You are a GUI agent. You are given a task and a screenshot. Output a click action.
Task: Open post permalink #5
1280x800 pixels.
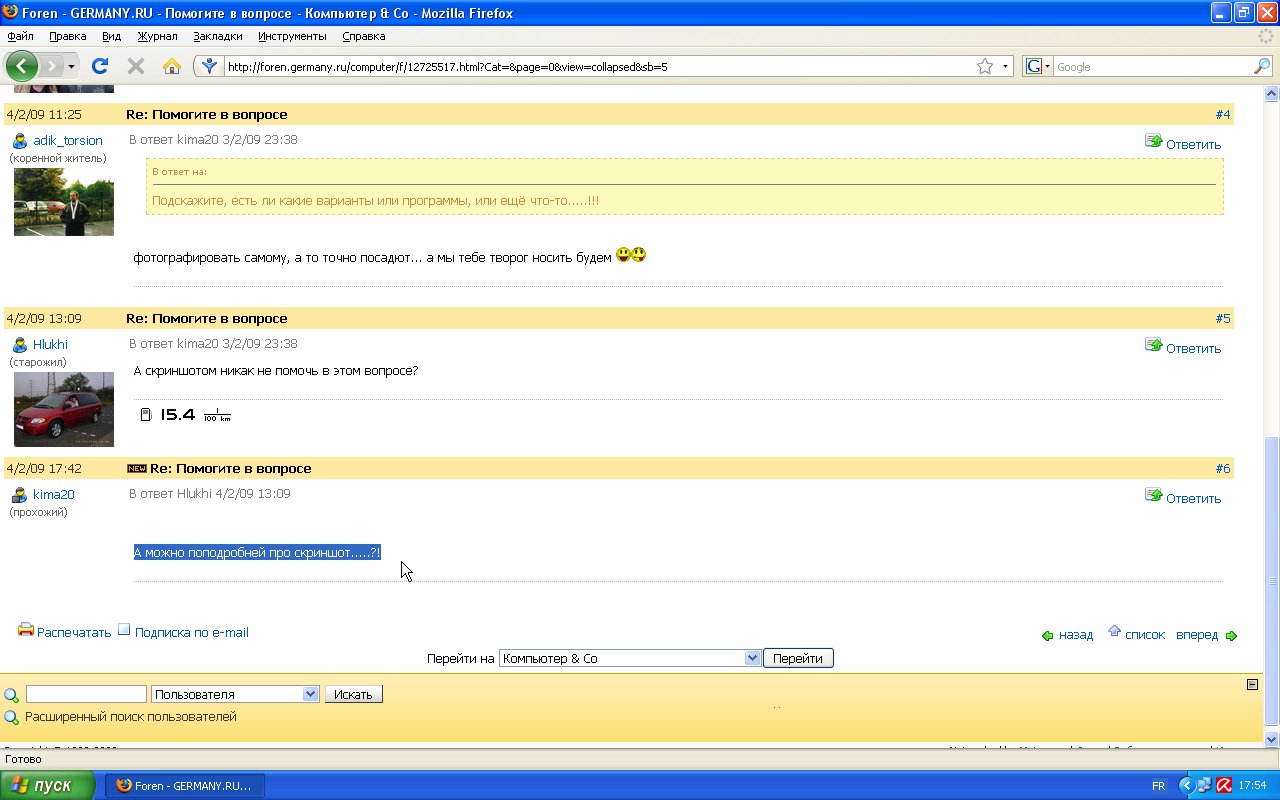point(1223,318)
